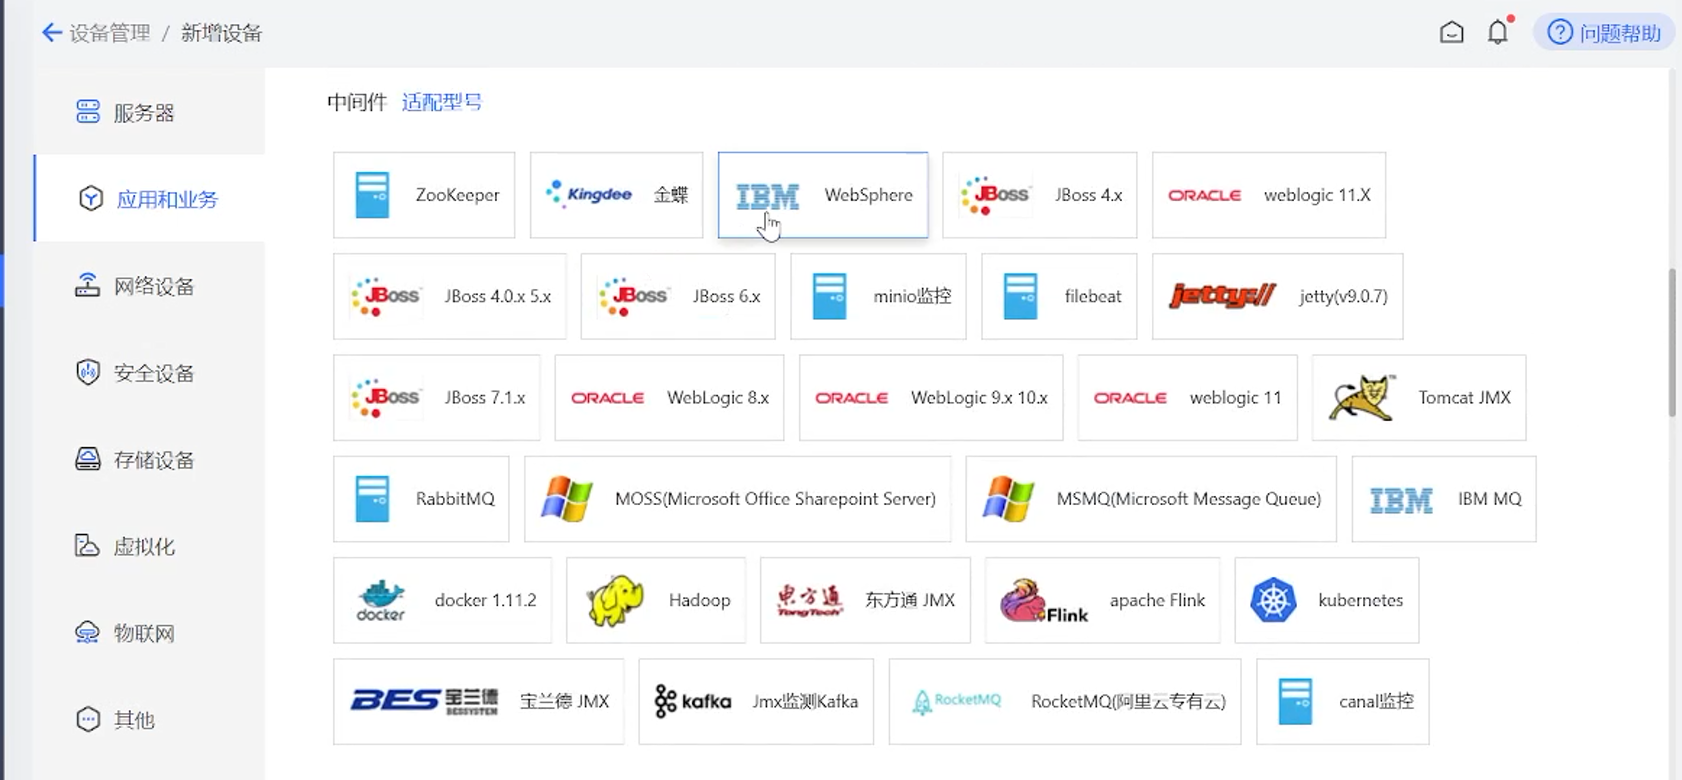The height and width of the screenshot is (780, 1682).
Task: Click the back arrow next to 设备管理
Action: tap(52, 33)
